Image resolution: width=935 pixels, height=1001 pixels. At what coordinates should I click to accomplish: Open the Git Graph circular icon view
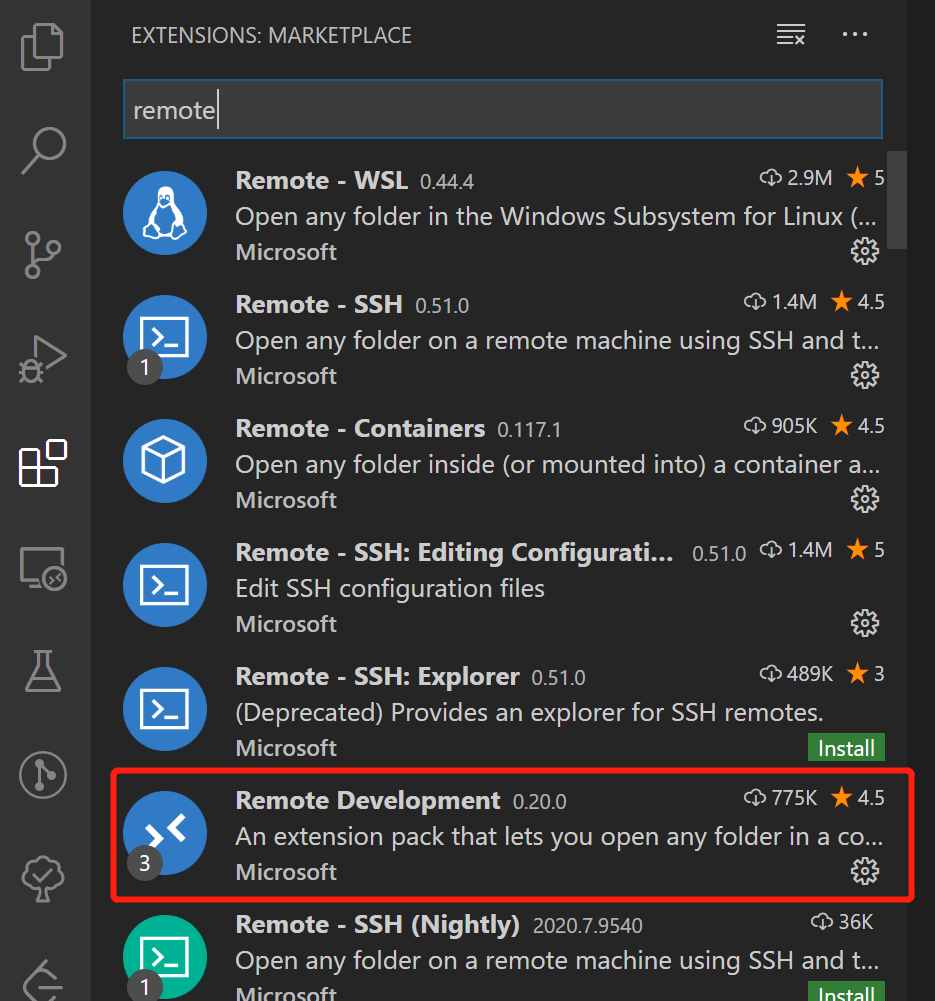pyautogui.click(x=43, y=776)
